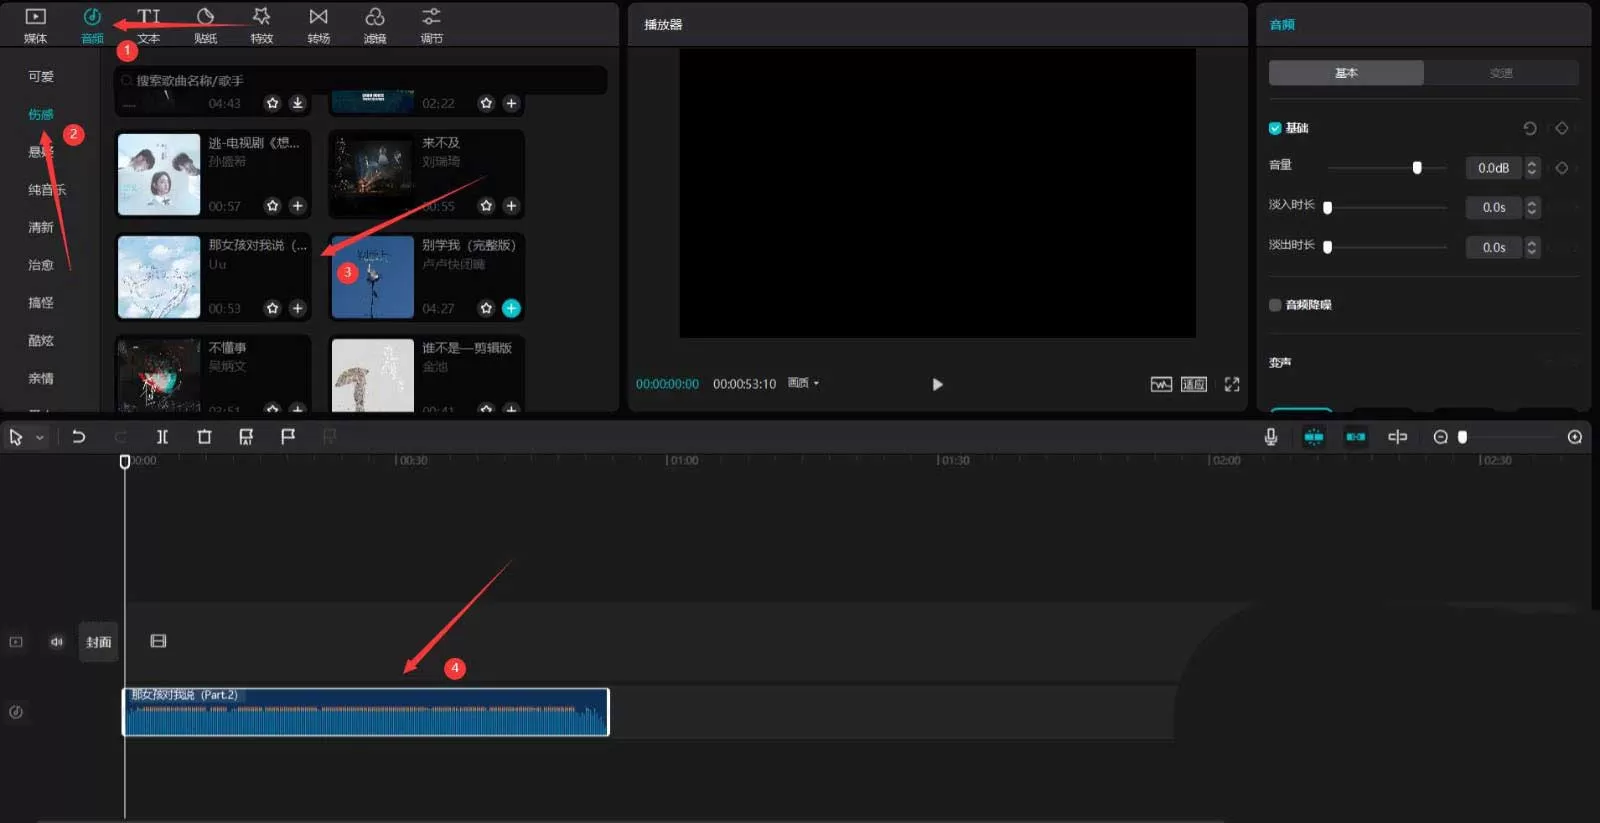Enter fullscreen player view
1600x823 pixels.
[x=1232, y=384]
